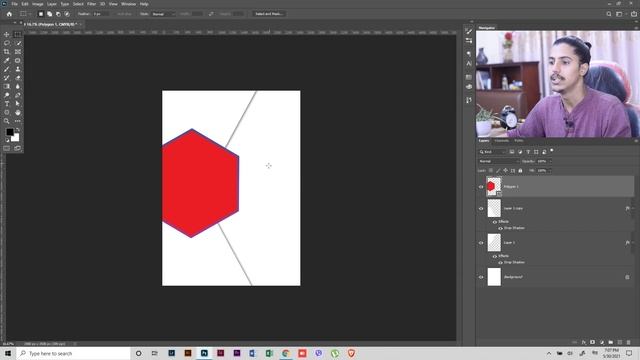The image size is (640, 360).
Task: Show hidden icons in system tray
Action: 549,353
